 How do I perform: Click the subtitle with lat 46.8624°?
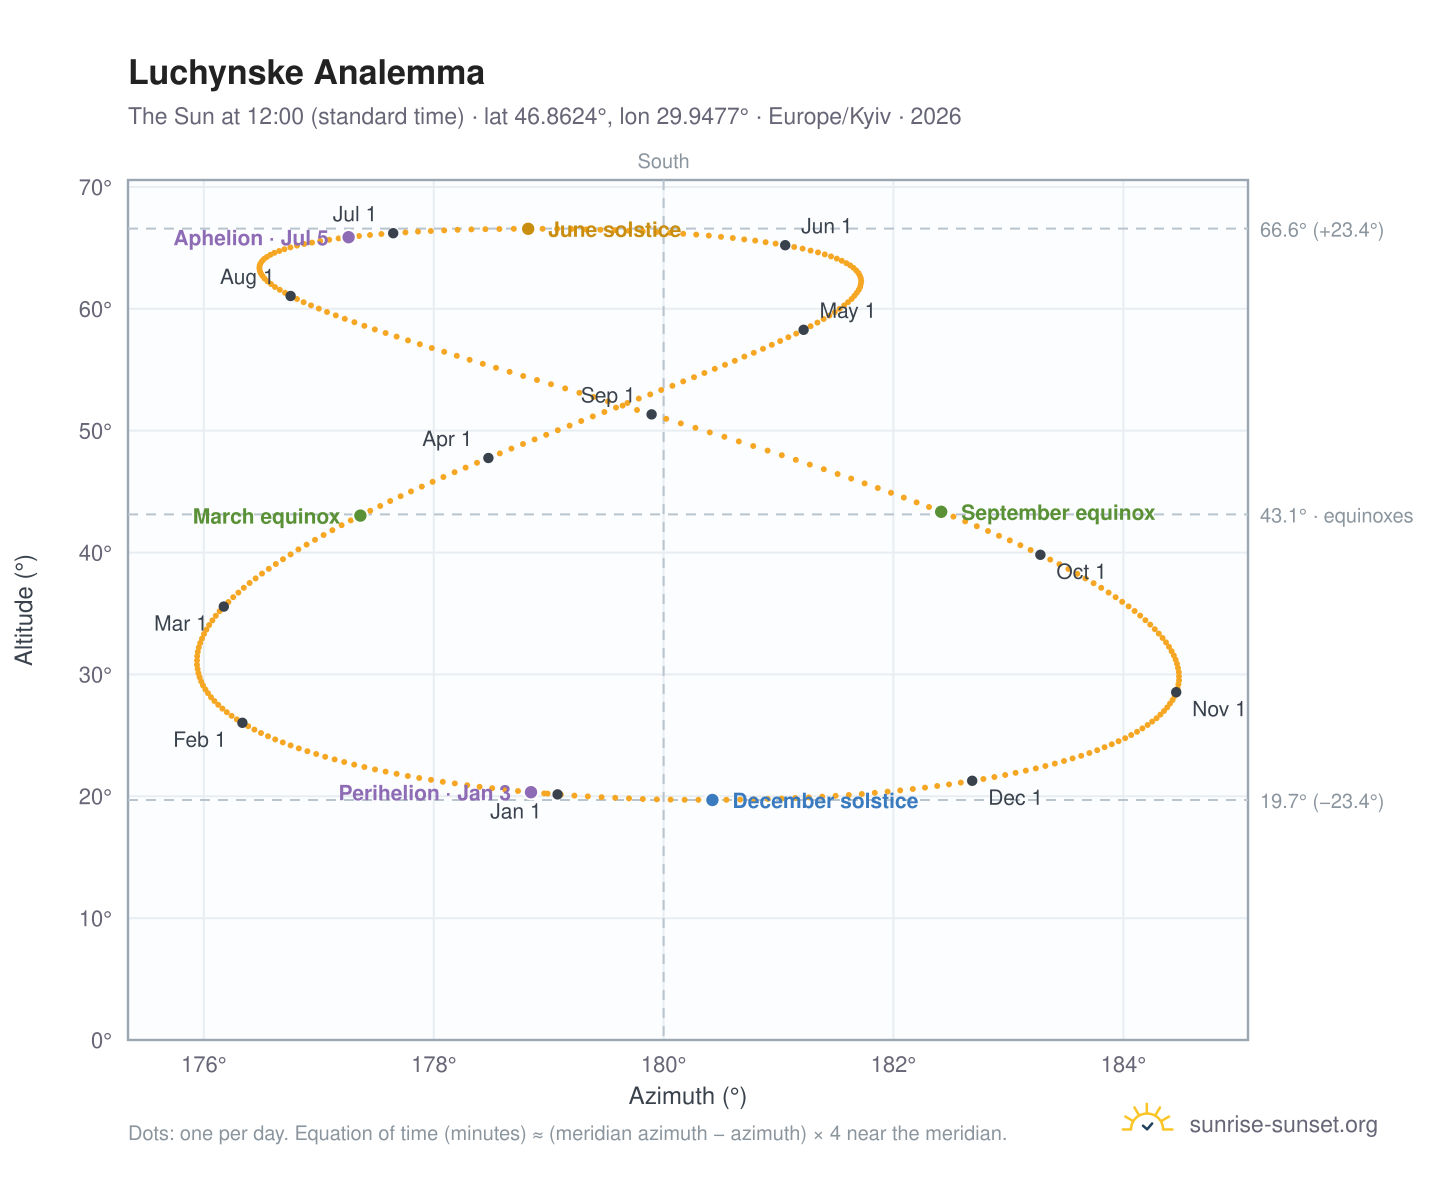pos(545,117)
